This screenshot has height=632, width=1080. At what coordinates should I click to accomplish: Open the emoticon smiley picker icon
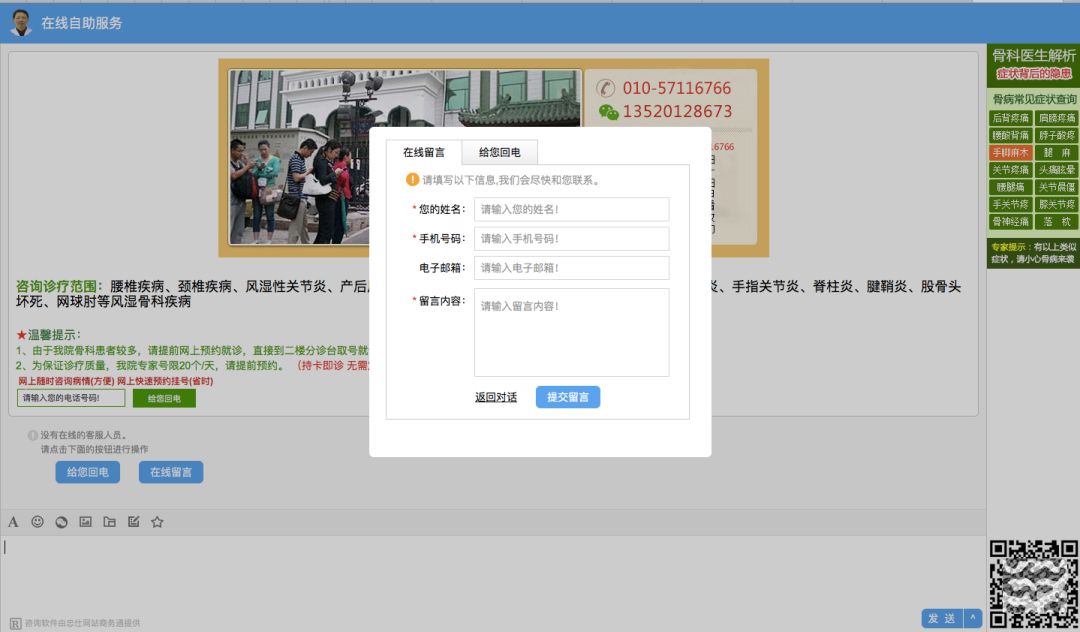37,521
